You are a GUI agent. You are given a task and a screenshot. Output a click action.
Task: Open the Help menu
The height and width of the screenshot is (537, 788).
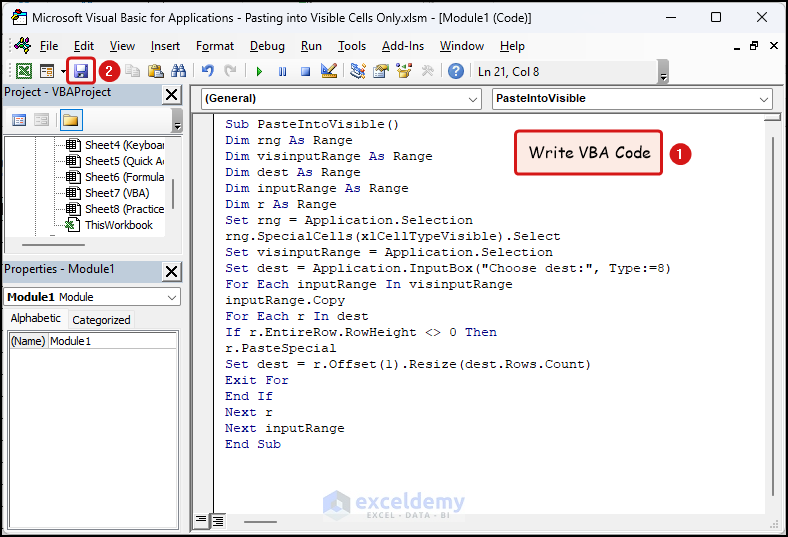(x=512, y=46)
